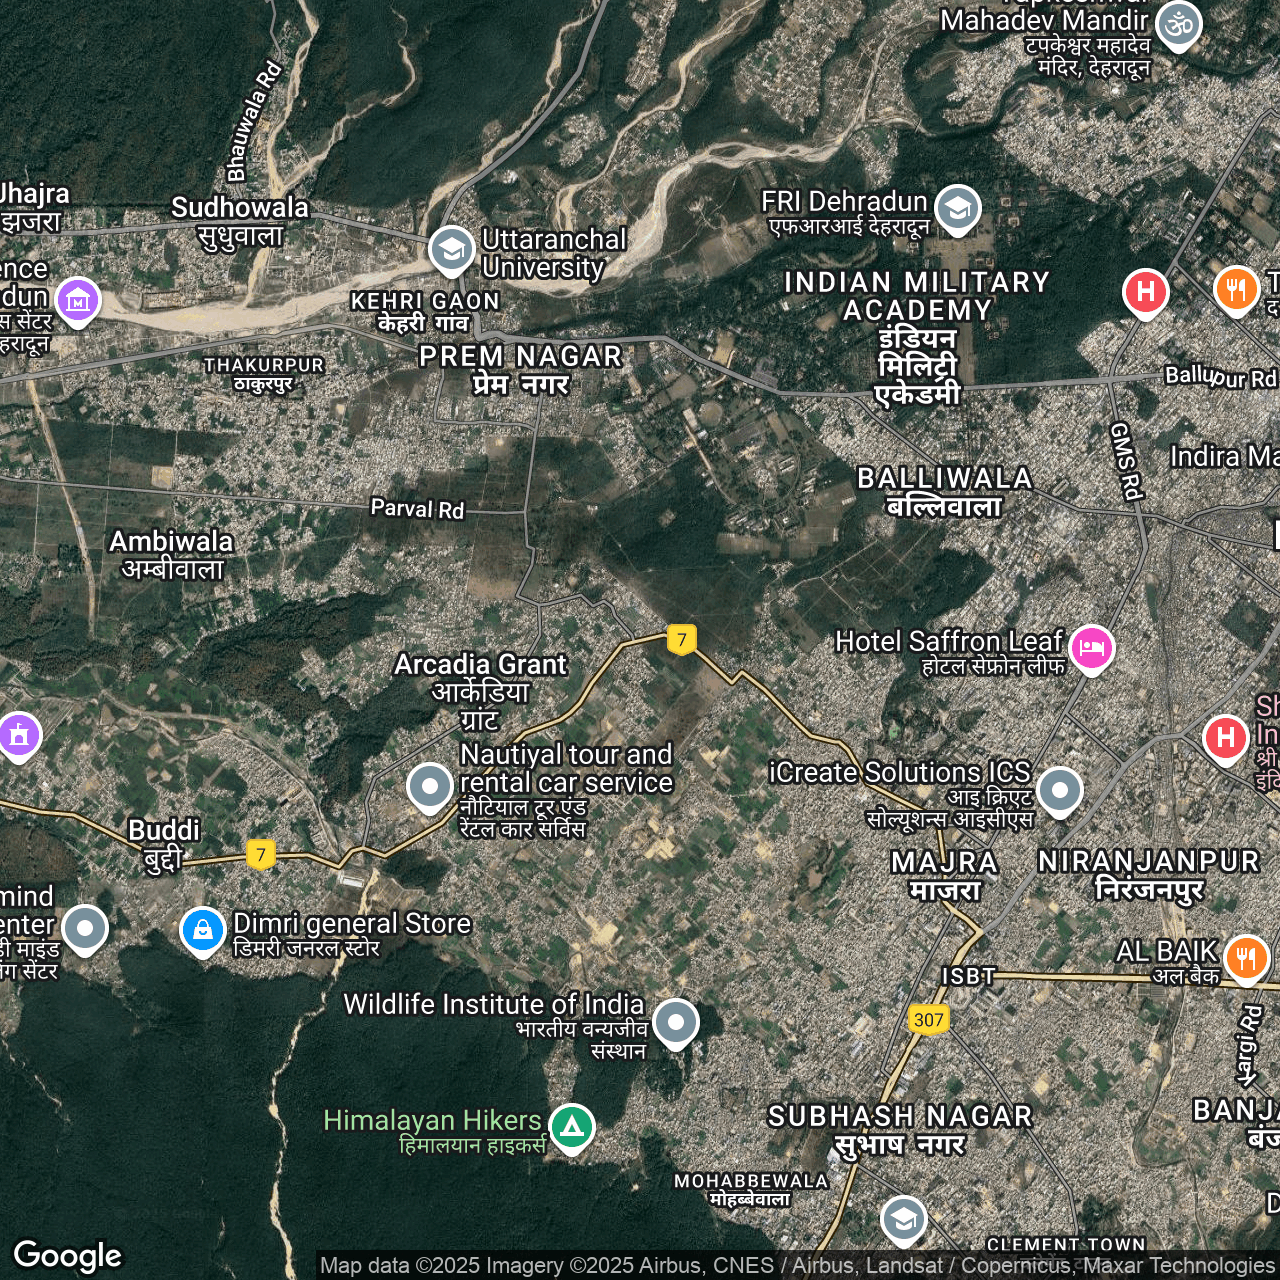
Task: Click the Prem Nagar locality label
Action: click(520, 369)
